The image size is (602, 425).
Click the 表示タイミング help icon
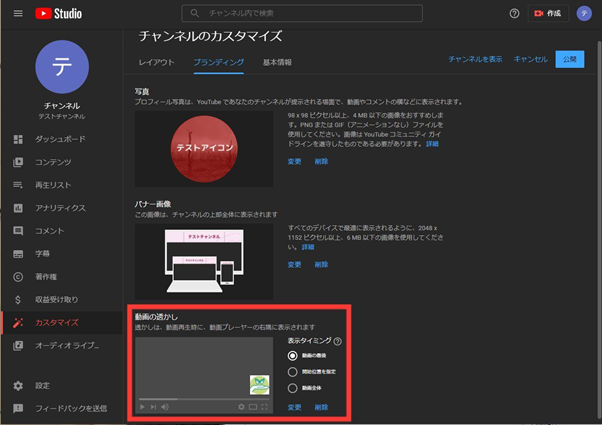coord(337,341)
